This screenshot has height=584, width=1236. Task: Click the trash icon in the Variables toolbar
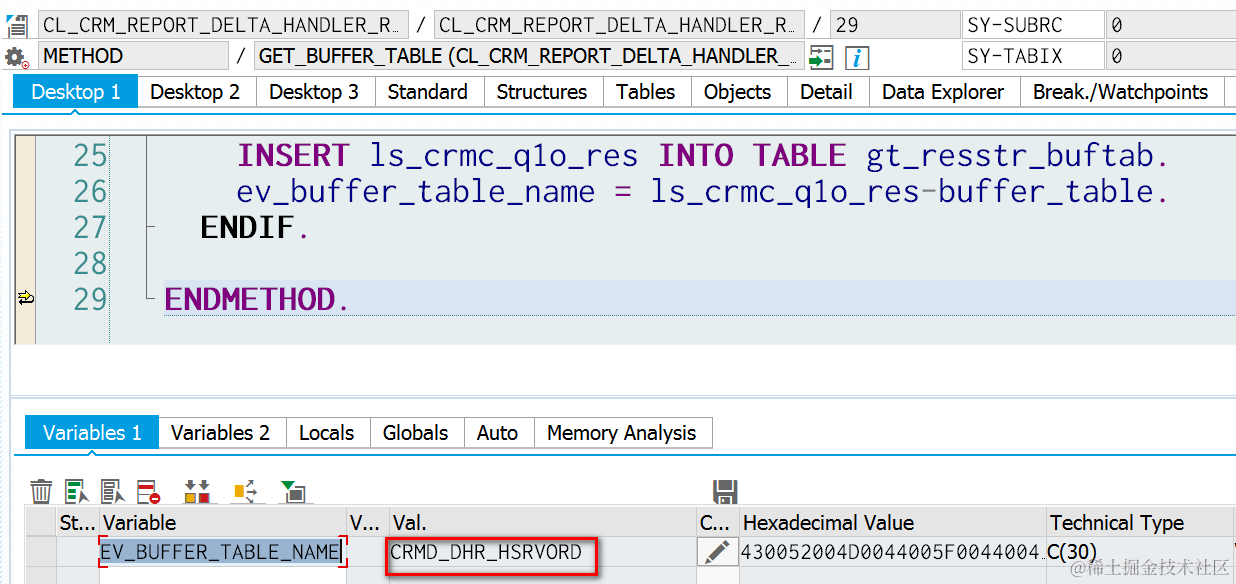tap(41, 491)
